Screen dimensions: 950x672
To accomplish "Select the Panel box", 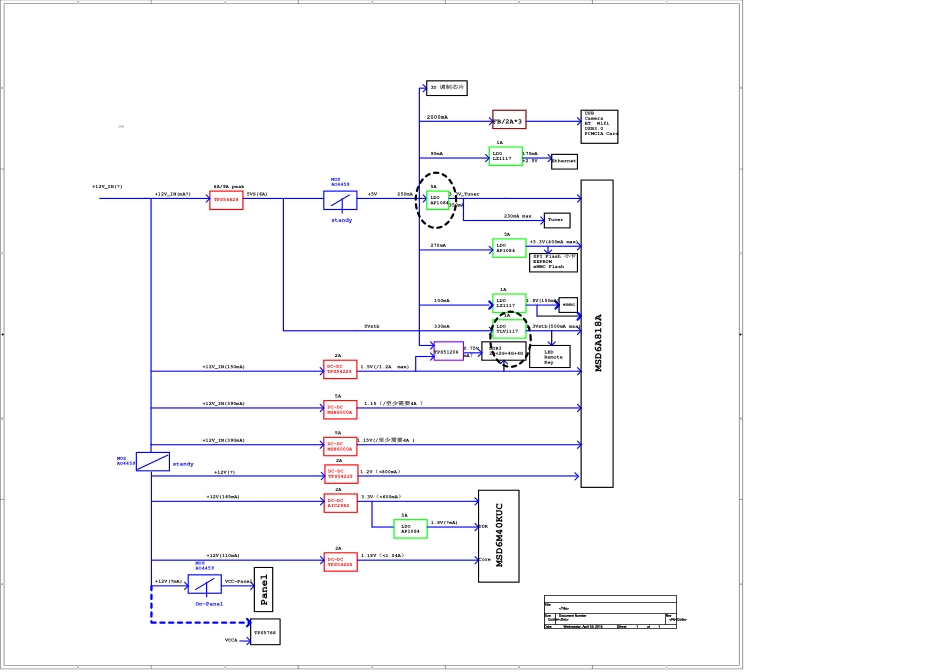I will point(263,589).
